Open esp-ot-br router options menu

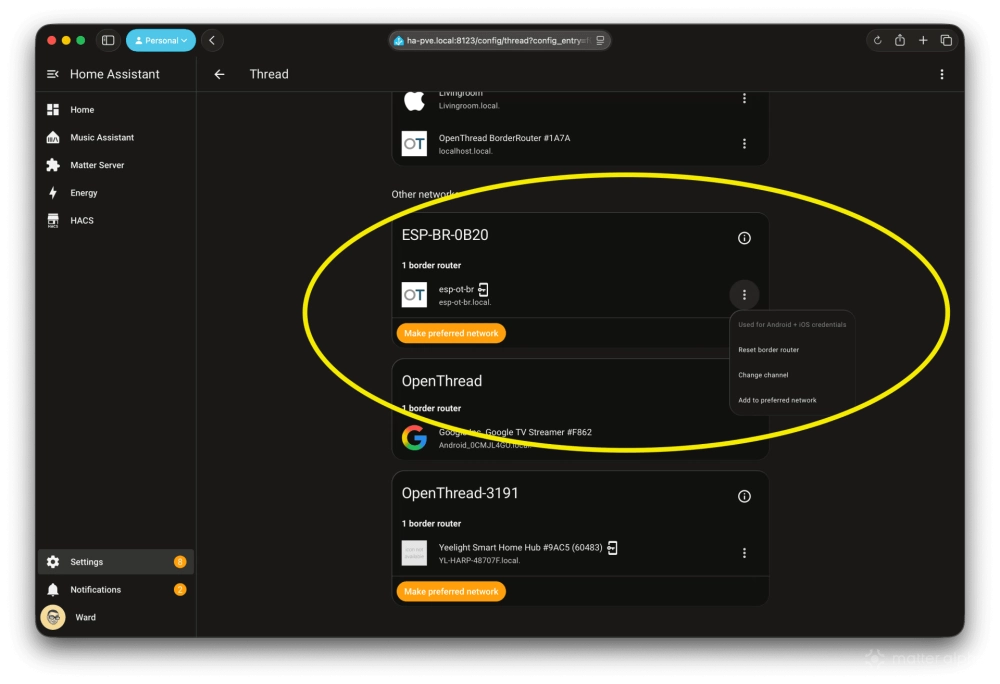(x=744, y=295)
